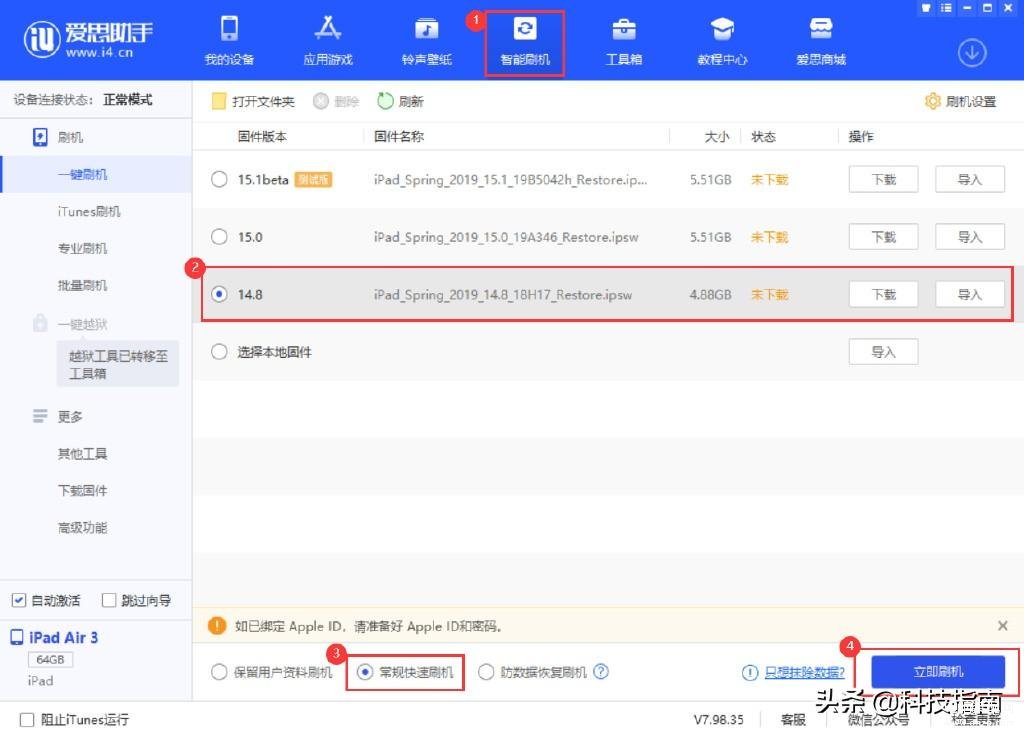Open 客服 support link
Screen dimensions: 1024x736
click(x=793, y=720)
